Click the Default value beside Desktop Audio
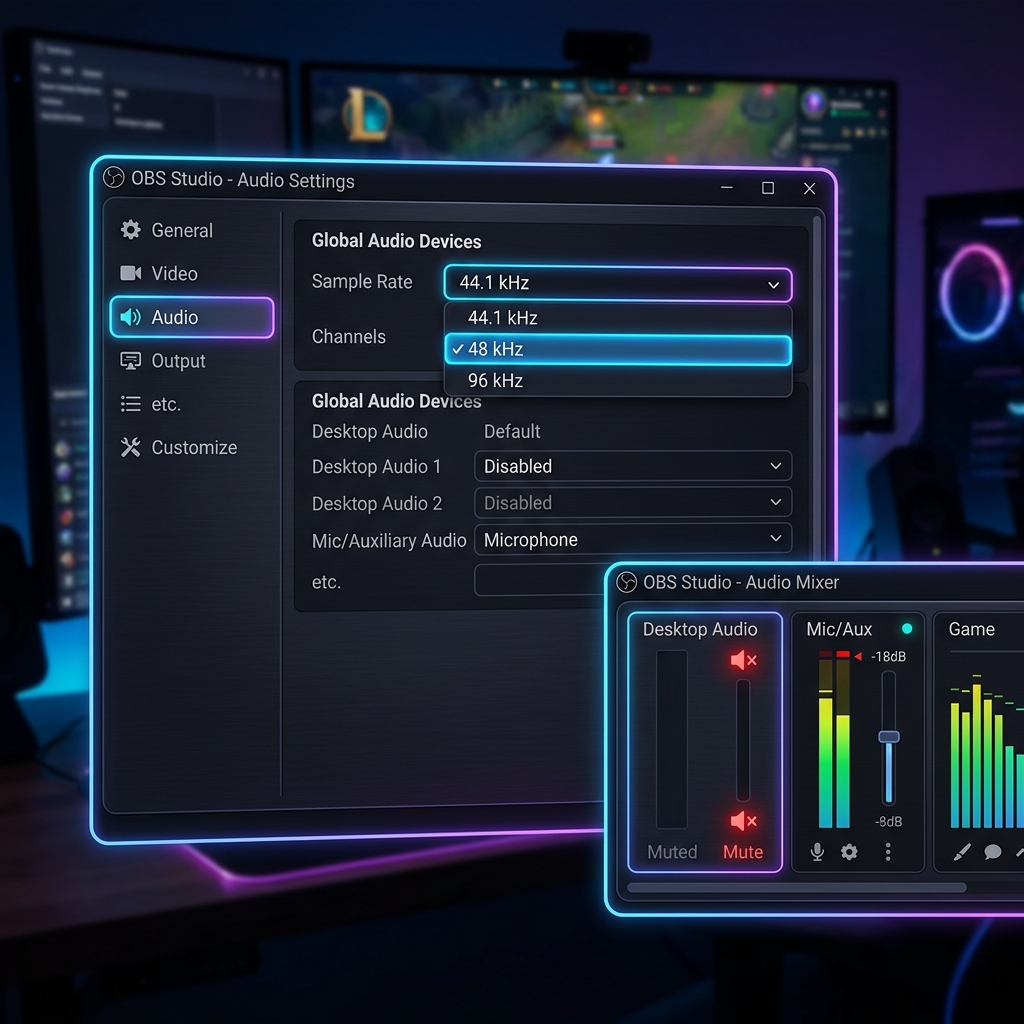Image resolution: width=1024 pixels, height=1024 pixels. tap(512, 431)
